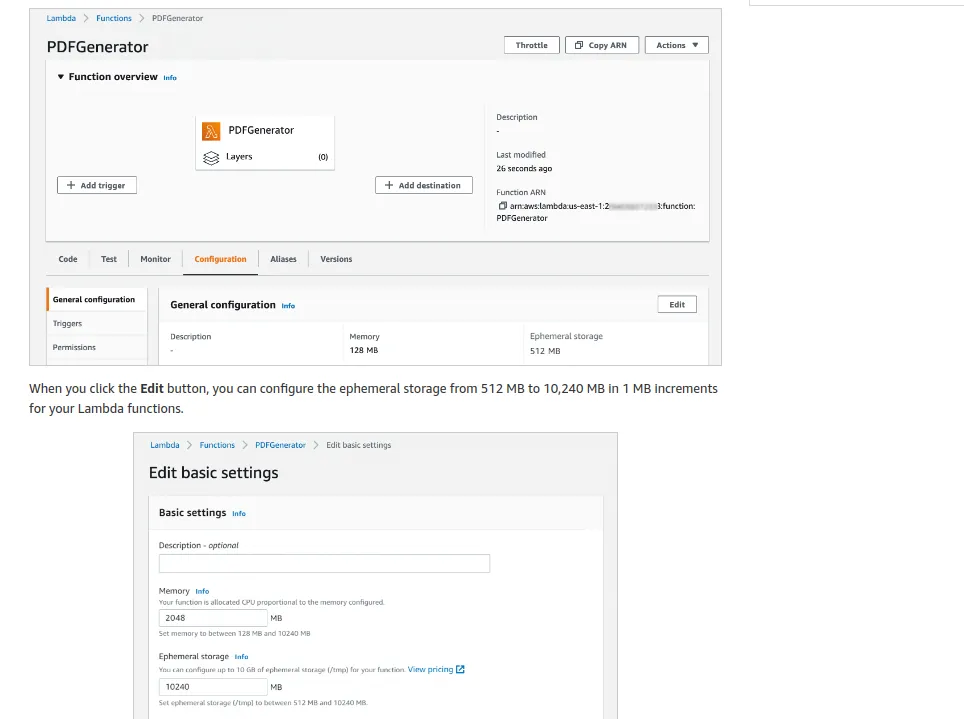Click Info link next to Function overview
This screenshot has height=719, width=964.
click(x=170, y=77)
